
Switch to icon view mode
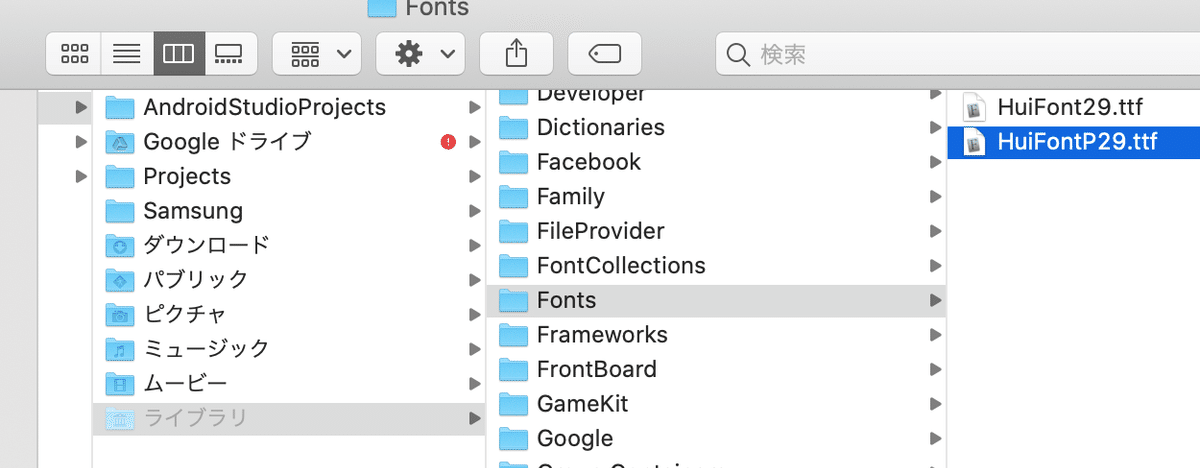[74, 53]
